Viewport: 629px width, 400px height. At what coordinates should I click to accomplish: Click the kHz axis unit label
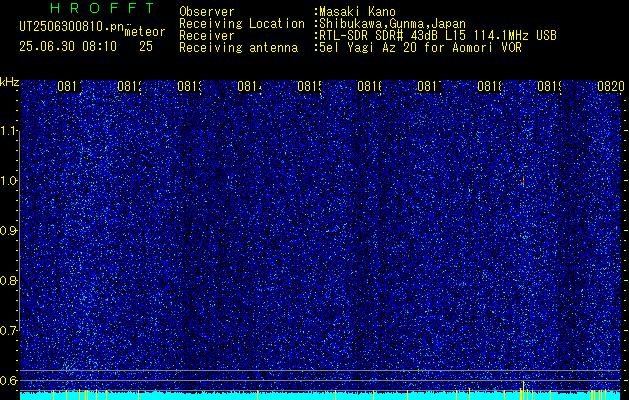[9, 82]
